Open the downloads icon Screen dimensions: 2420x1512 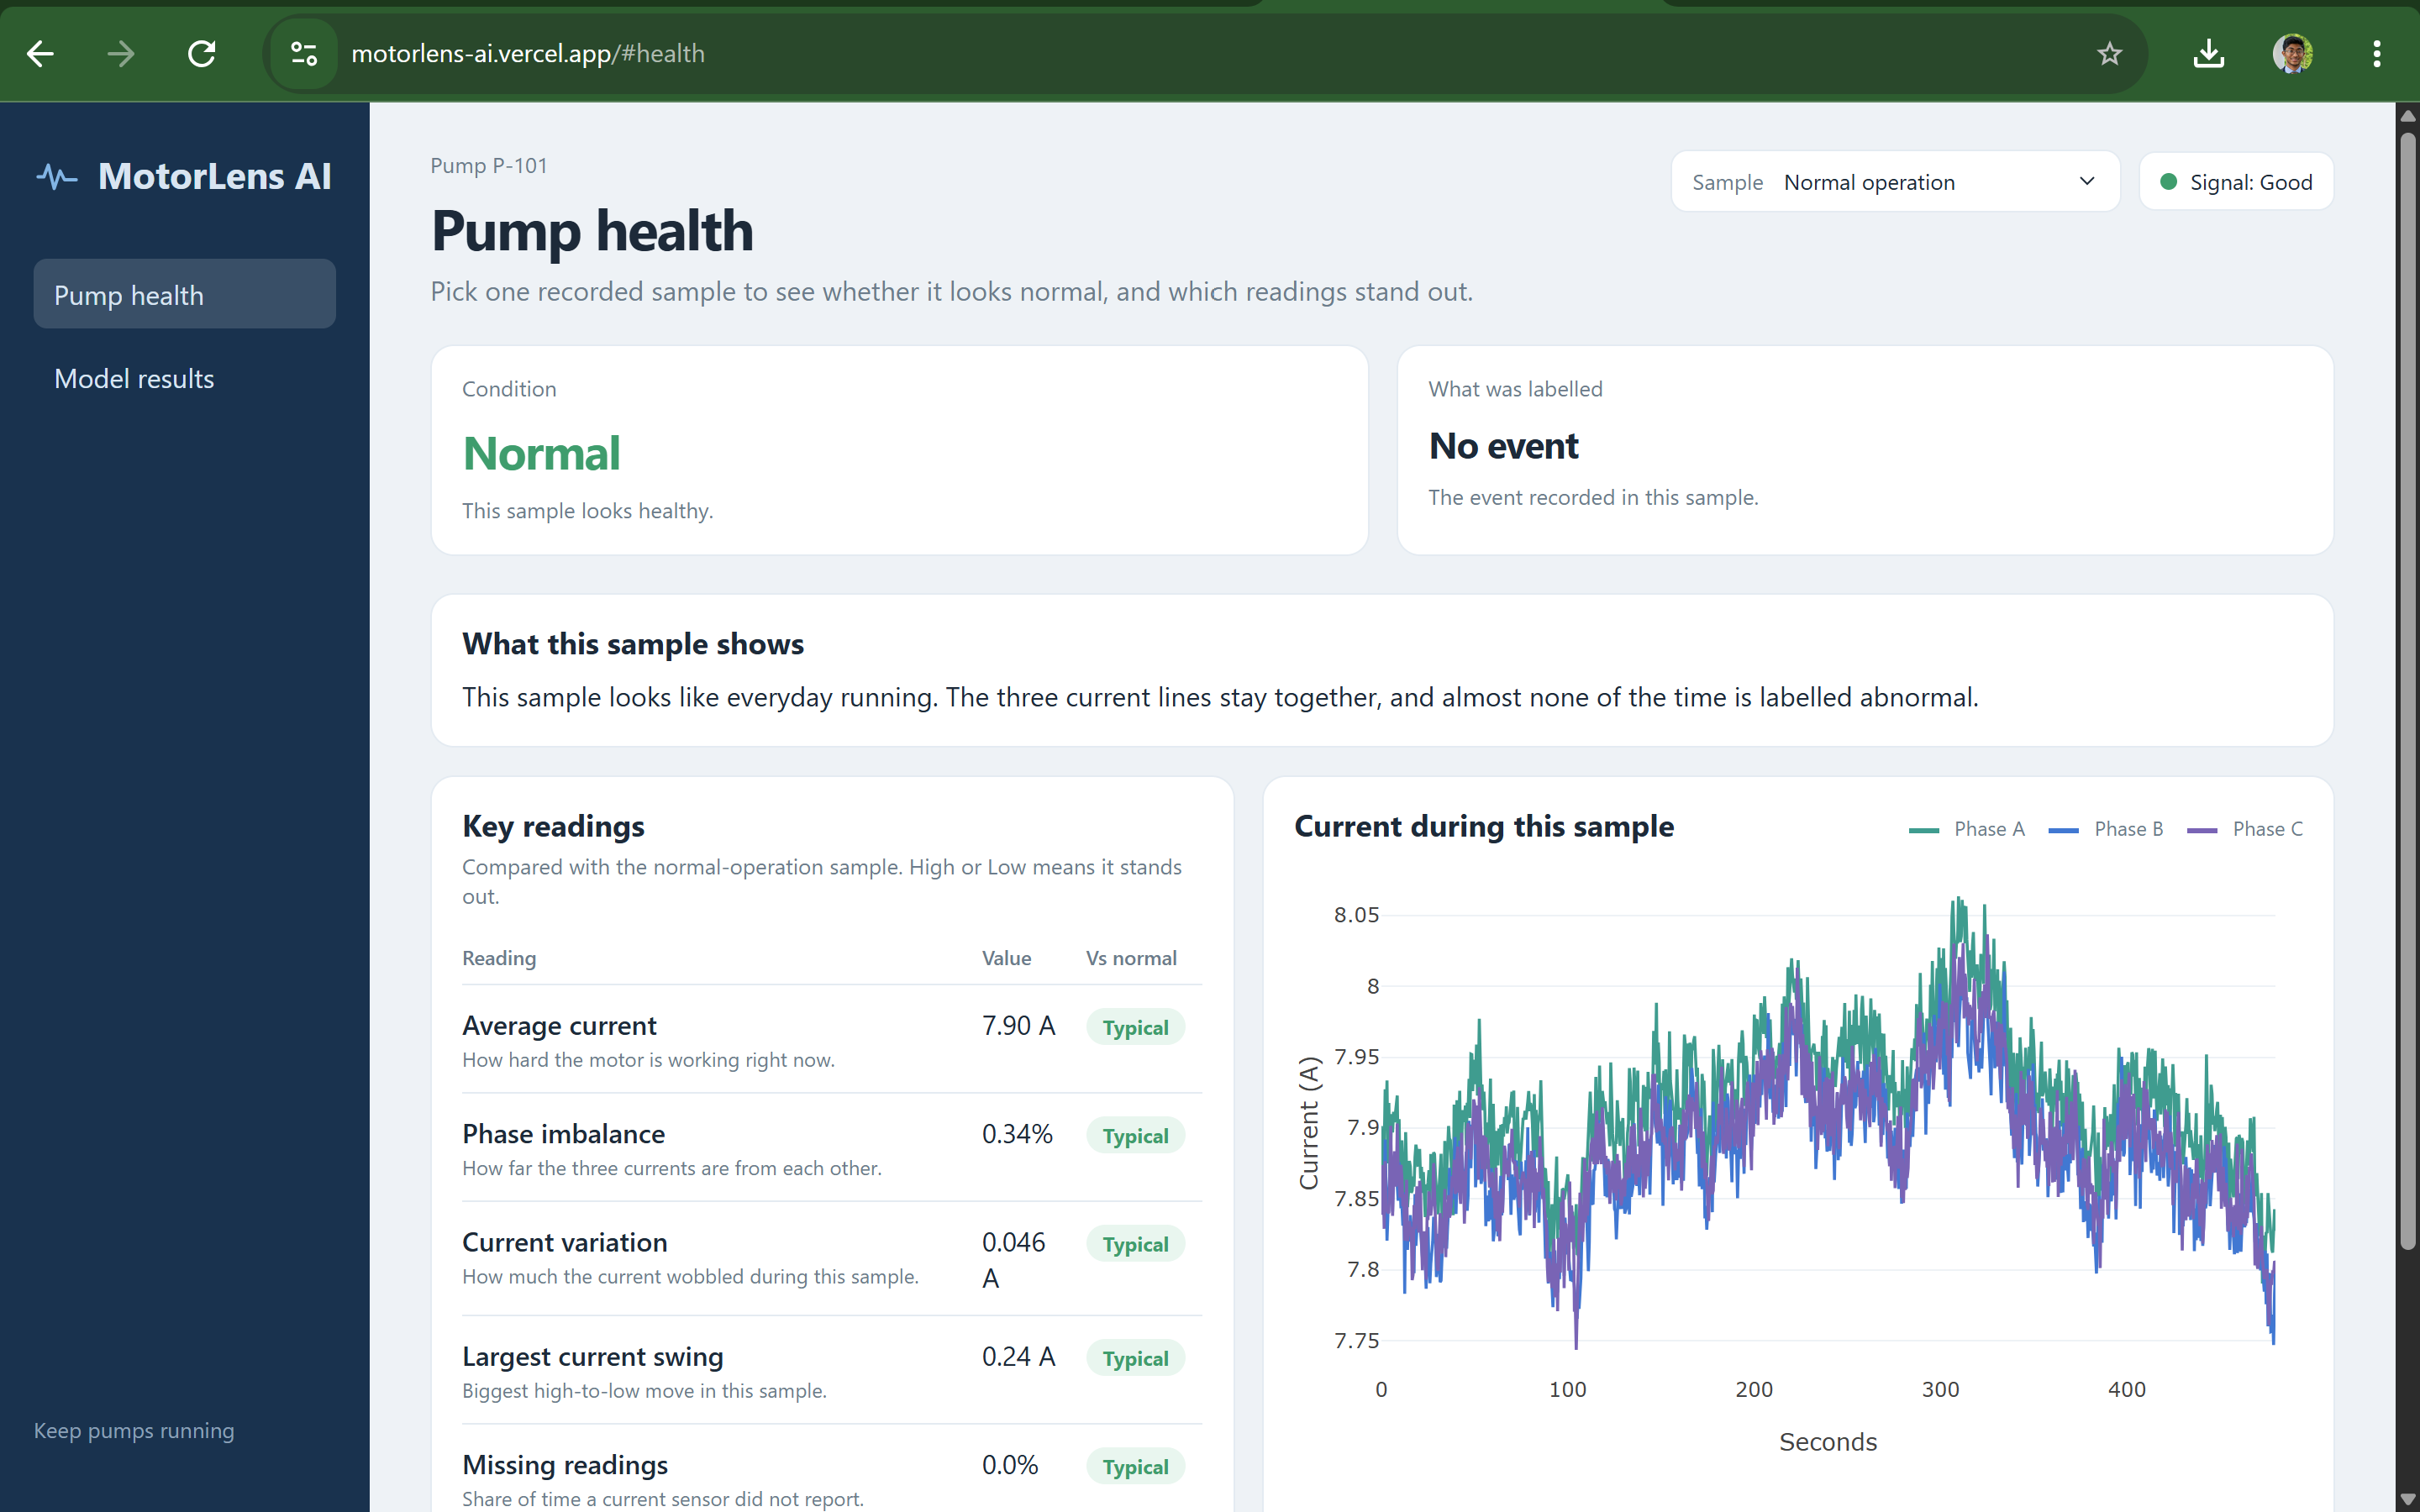2208,54
